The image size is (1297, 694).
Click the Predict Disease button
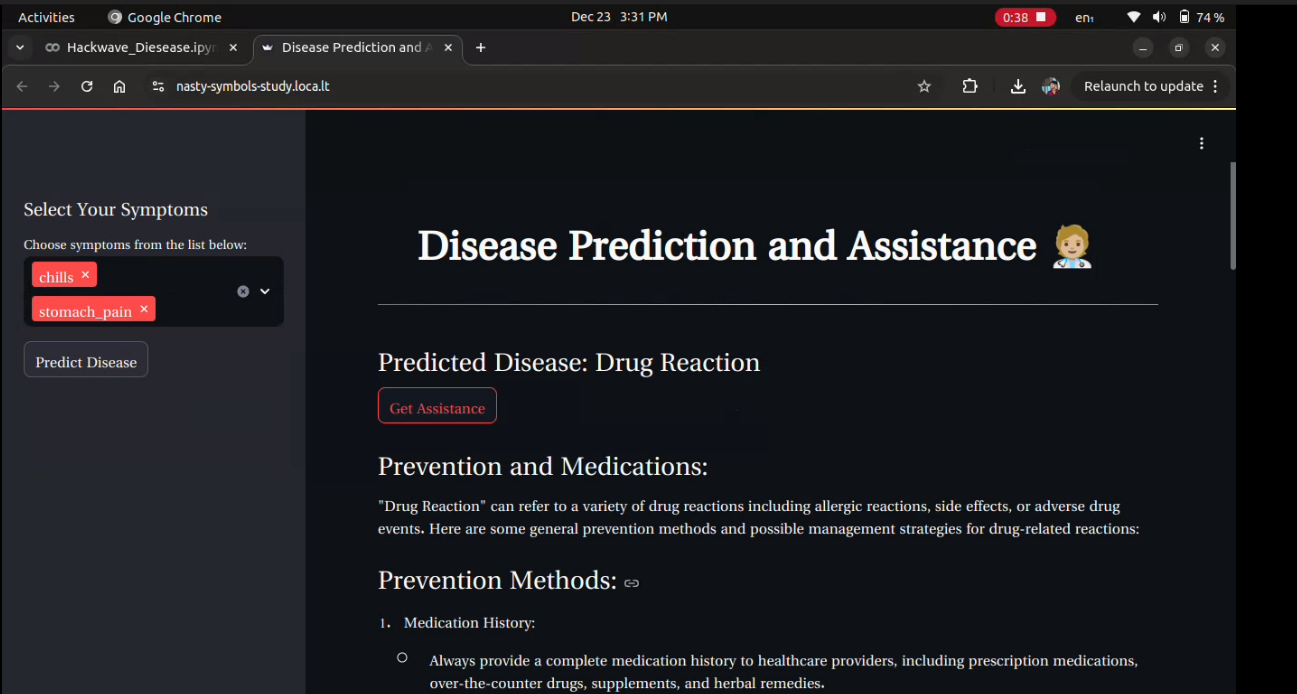(85, 360)
